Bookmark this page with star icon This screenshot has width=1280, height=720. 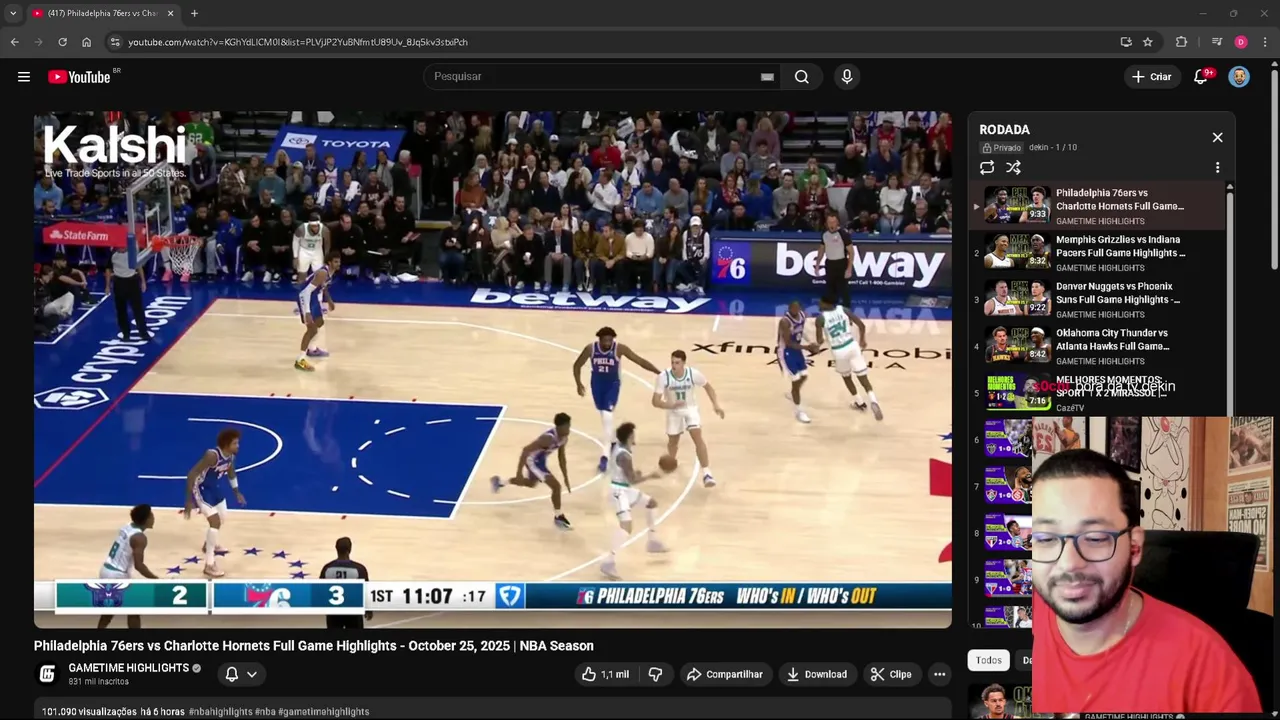tap(1148, 42)
